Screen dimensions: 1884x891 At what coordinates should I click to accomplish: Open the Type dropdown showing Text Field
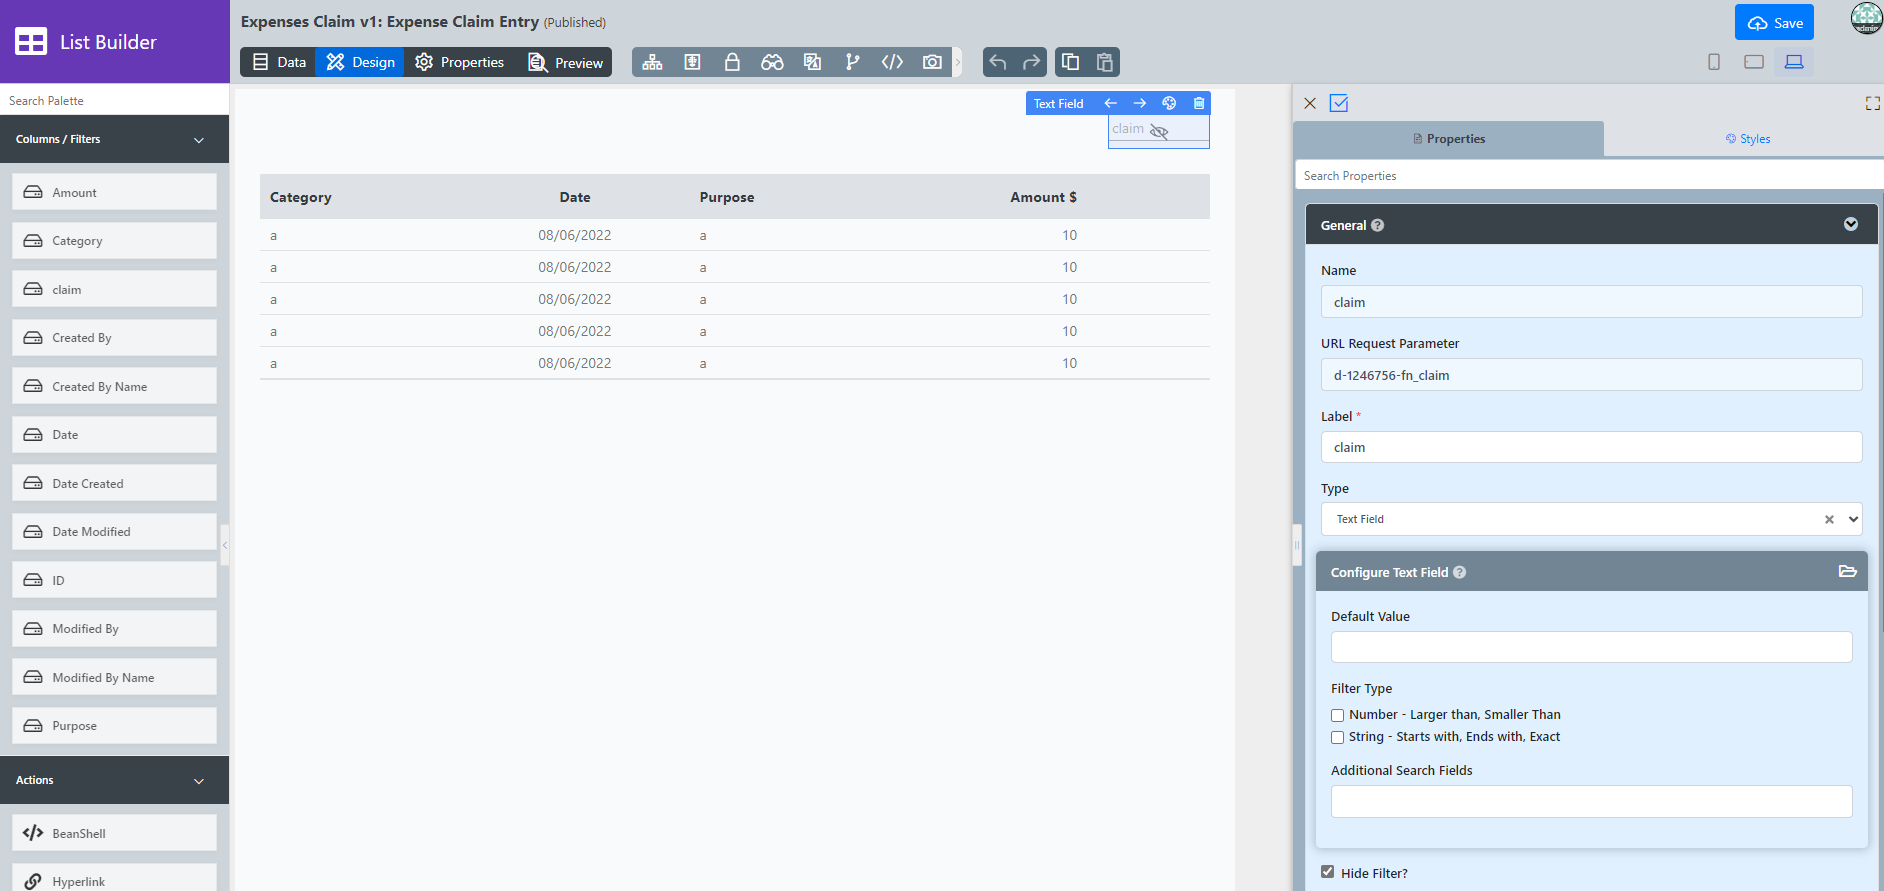point(1590,519)
